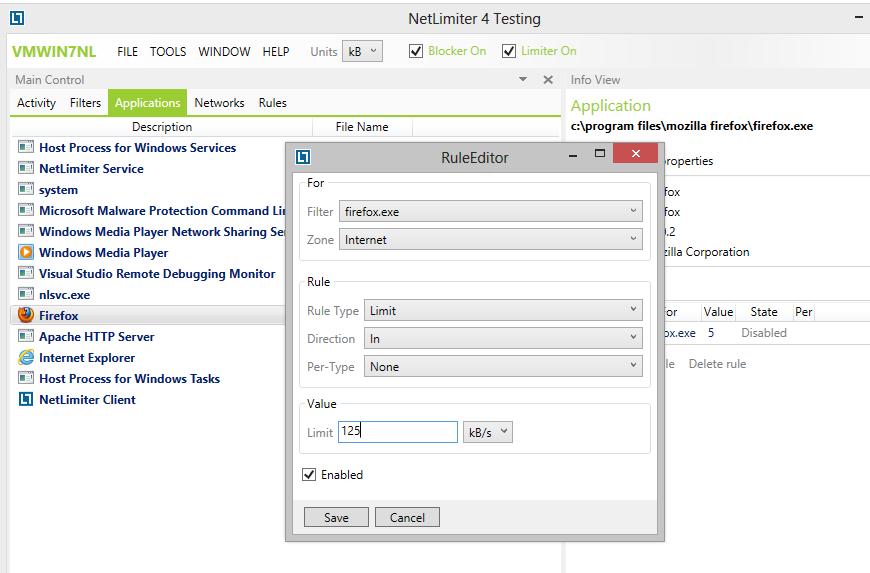870x573 pixels.
Task: Click the Windows Media Player orange icon
Action: tap(26, 252)
